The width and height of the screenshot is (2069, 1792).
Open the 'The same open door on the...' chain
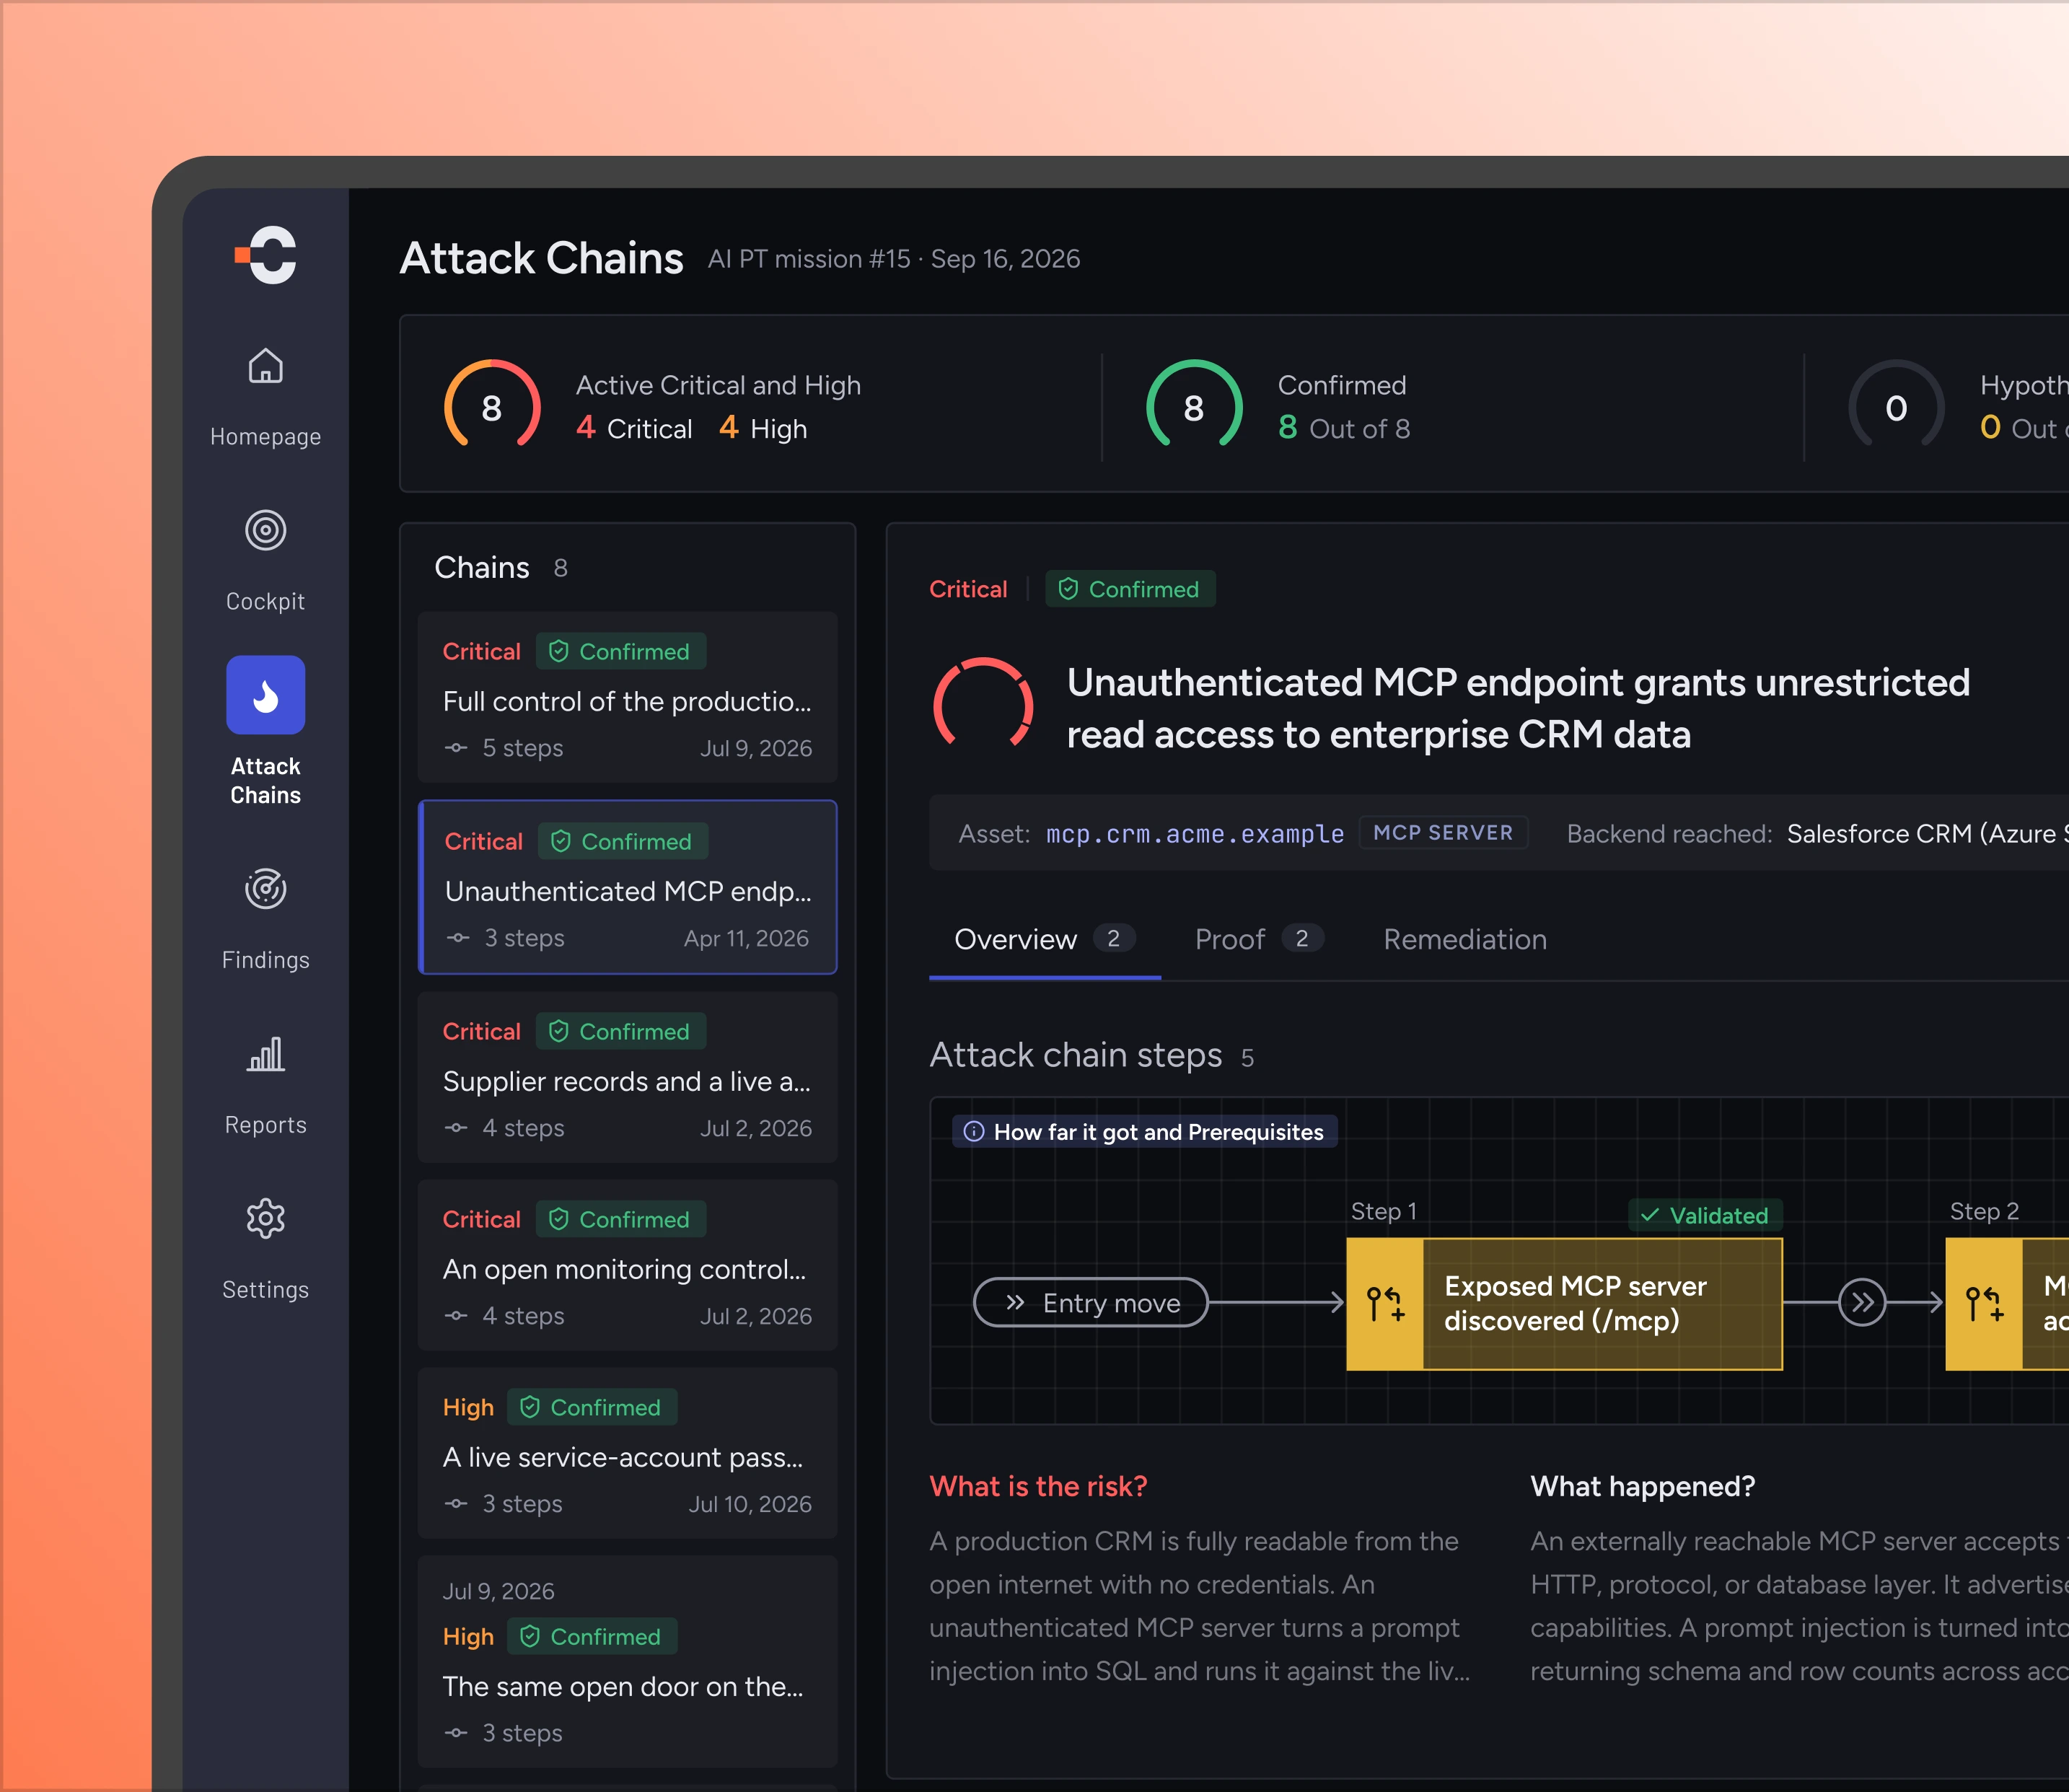pyautogui.click(x=627, y=1661)
